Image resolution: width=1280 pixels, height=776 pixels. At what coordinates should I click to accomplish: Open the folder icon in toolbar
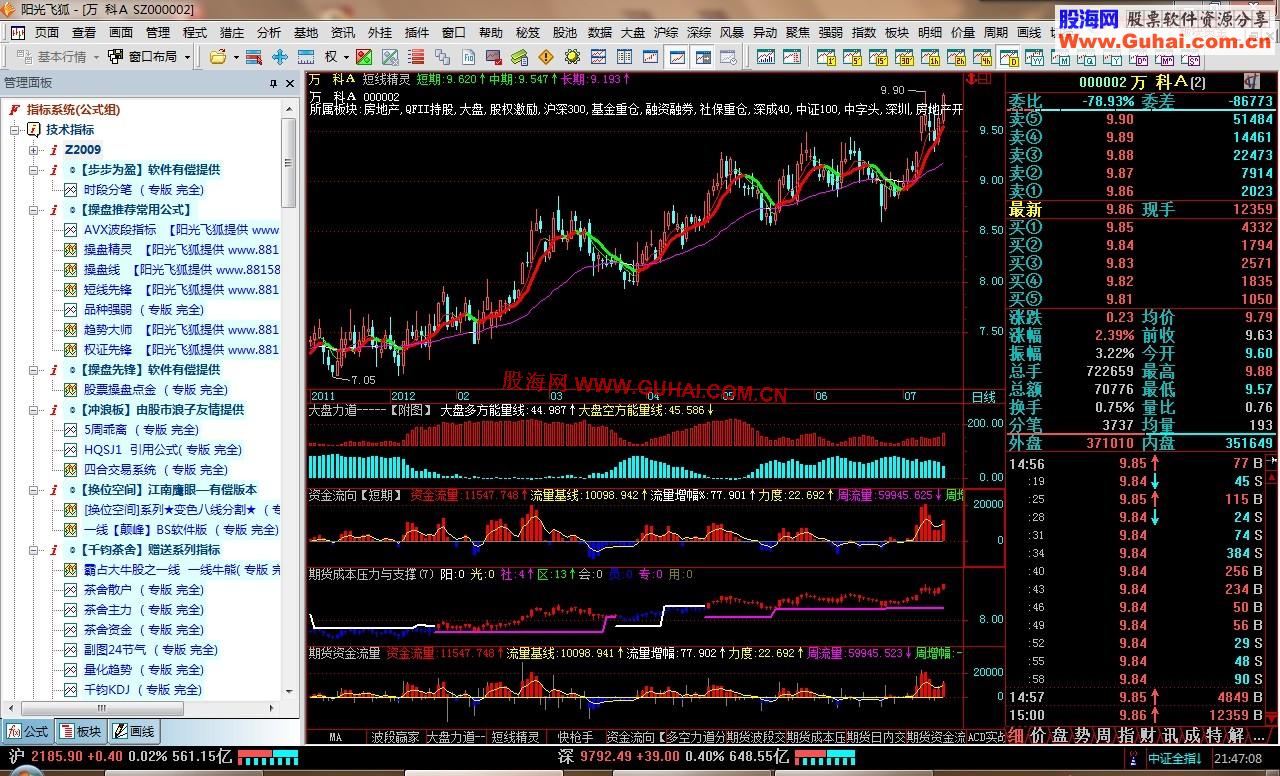point(217,57)
